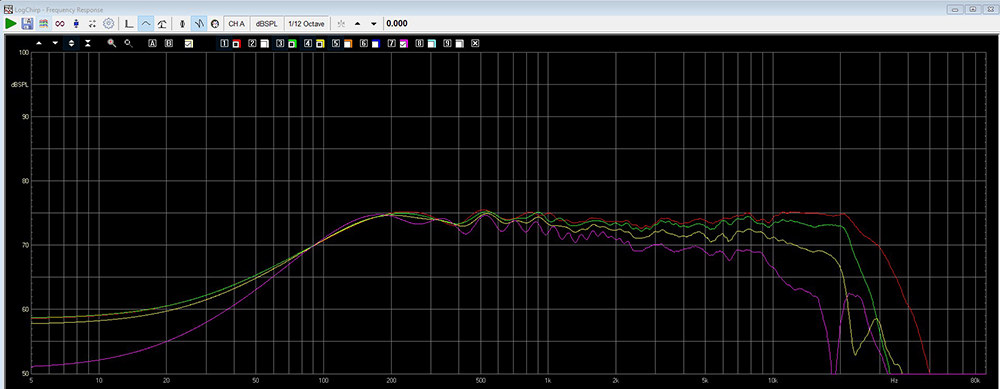Click the orange overlay 5 color swatch
Screen dimensions: 1000x389
tap(348, 43)
